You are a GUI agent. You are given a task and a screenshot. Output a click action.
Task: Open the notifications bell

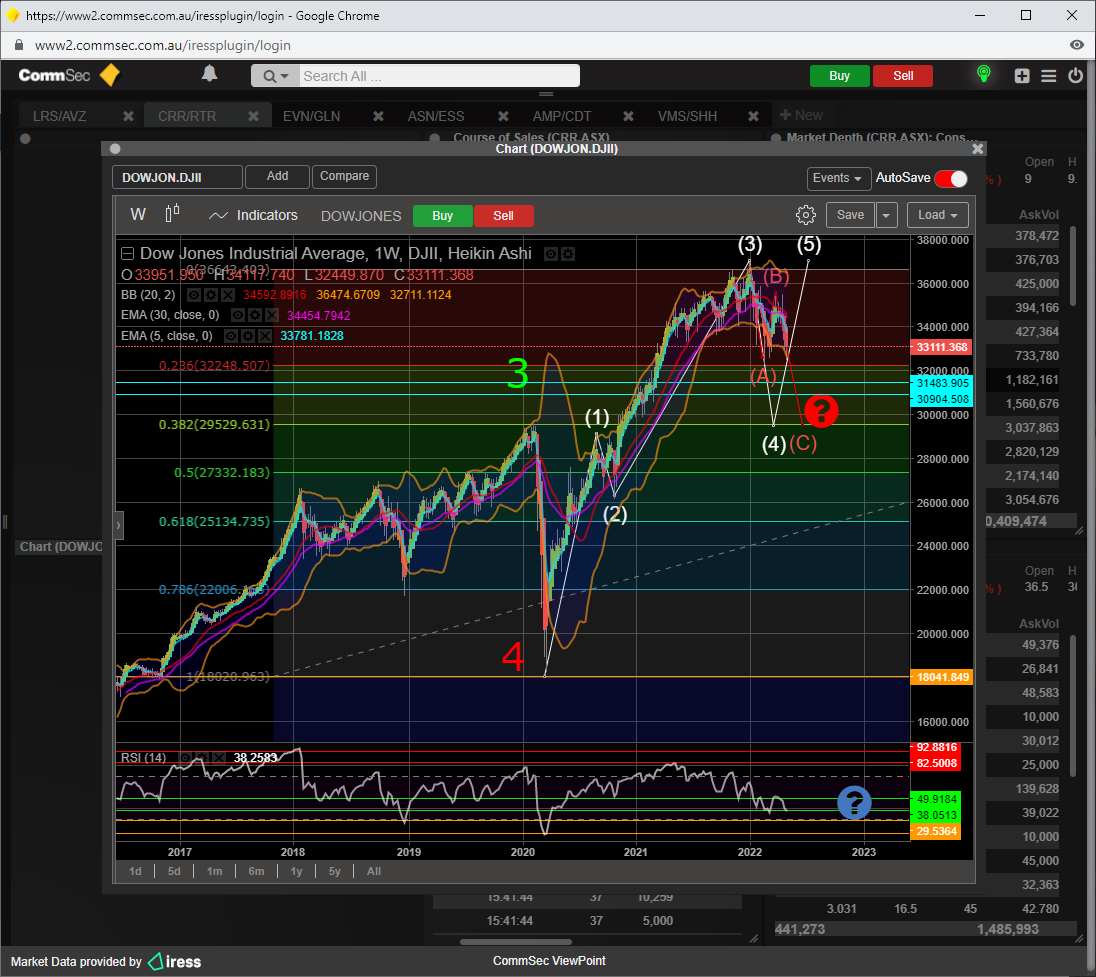click(209, 74)
